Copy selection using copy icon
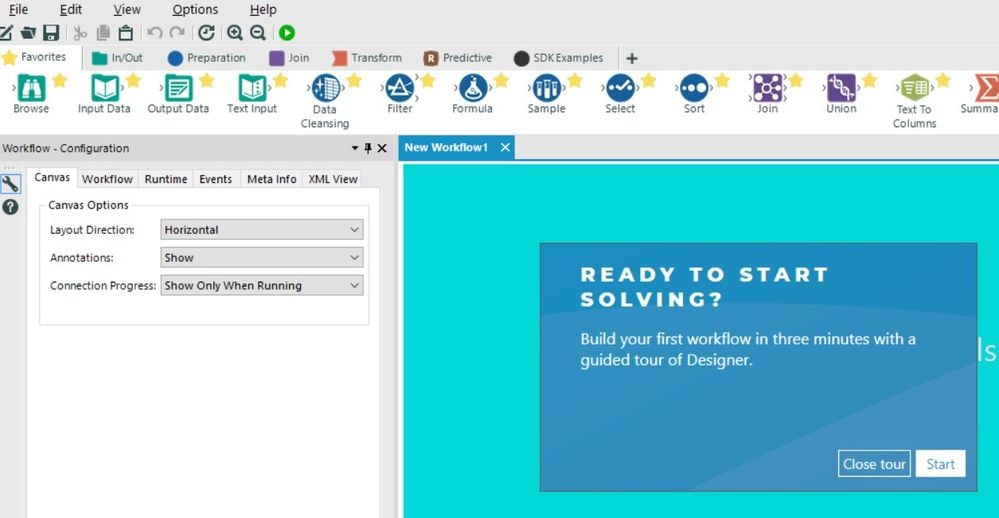This screenshot has height=518, width=999. pos(103,33)
